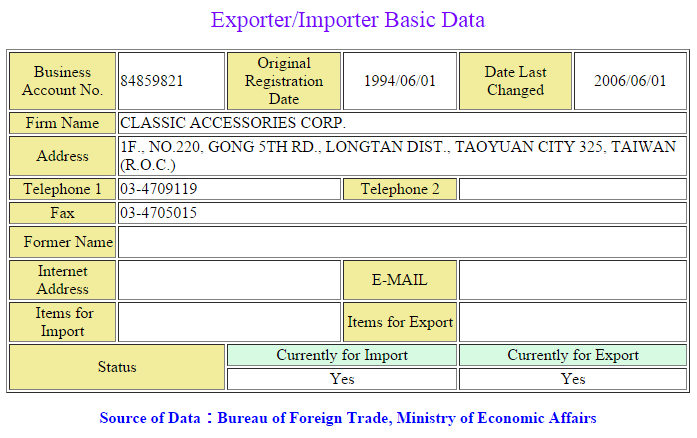Click the Source of Data footer text
This screenshot has height=438, width=697.
coord(348,418)
